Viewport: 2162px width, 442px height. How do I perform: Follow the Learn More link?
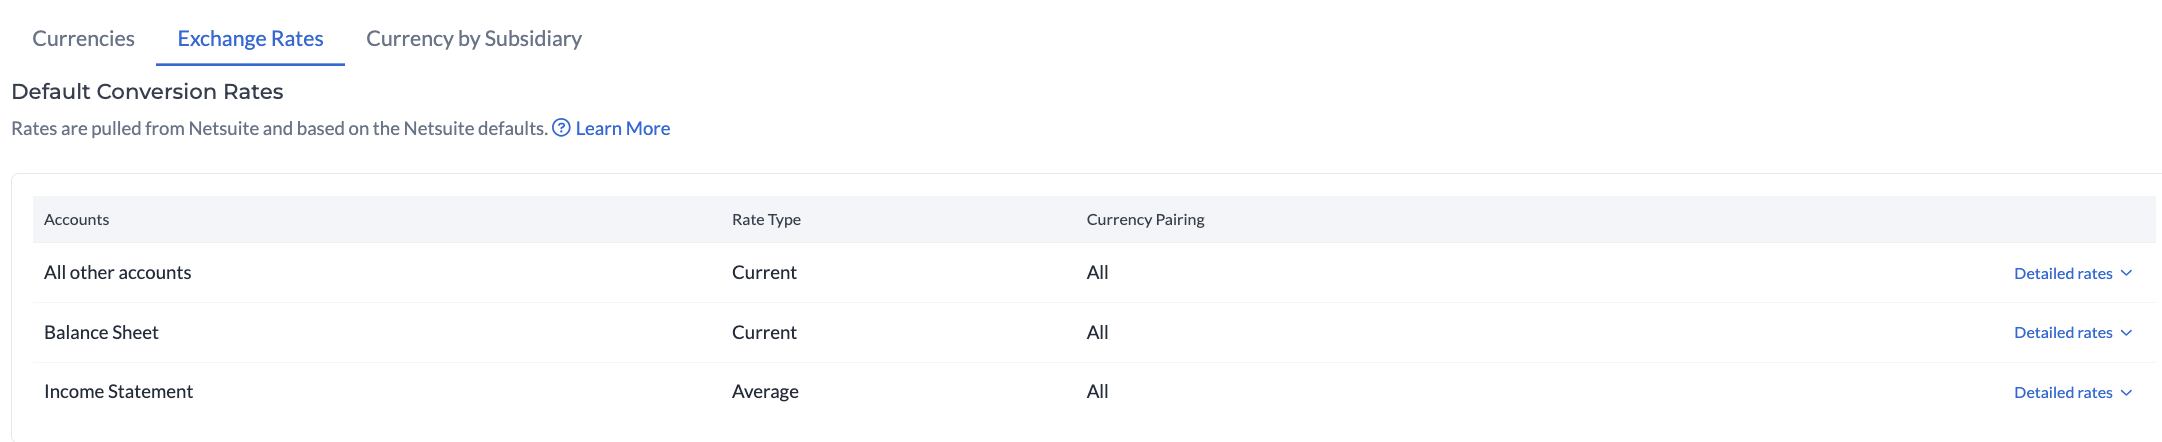(622, 128)
